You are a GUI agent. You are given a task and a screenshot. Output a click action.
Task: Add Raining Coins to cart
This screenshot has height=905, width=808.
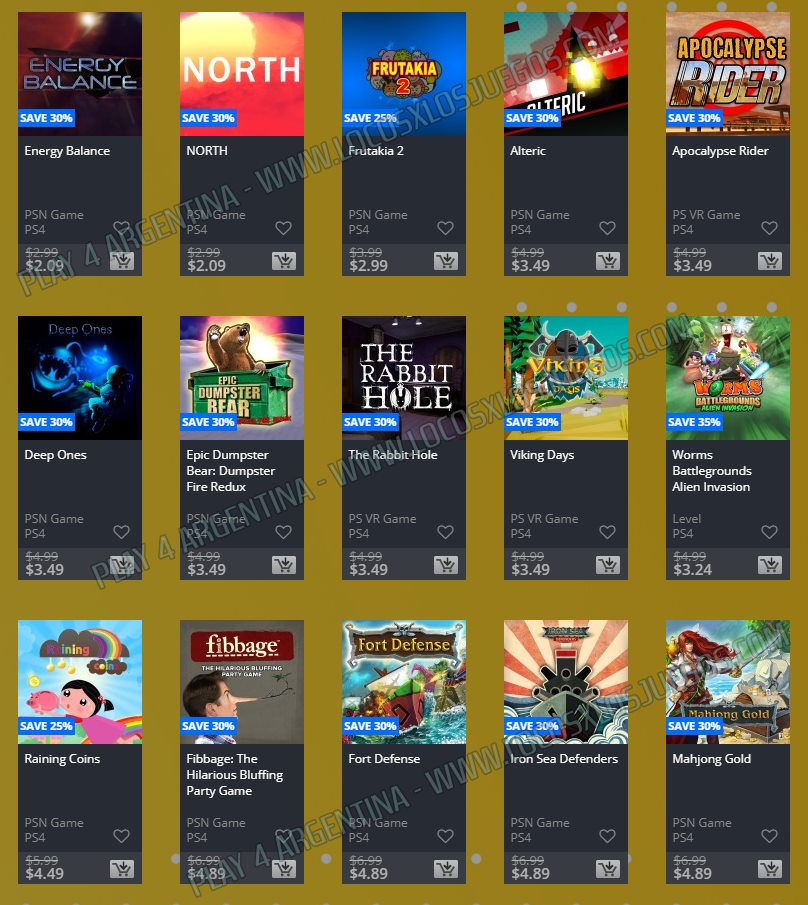(x=122, y=869)
